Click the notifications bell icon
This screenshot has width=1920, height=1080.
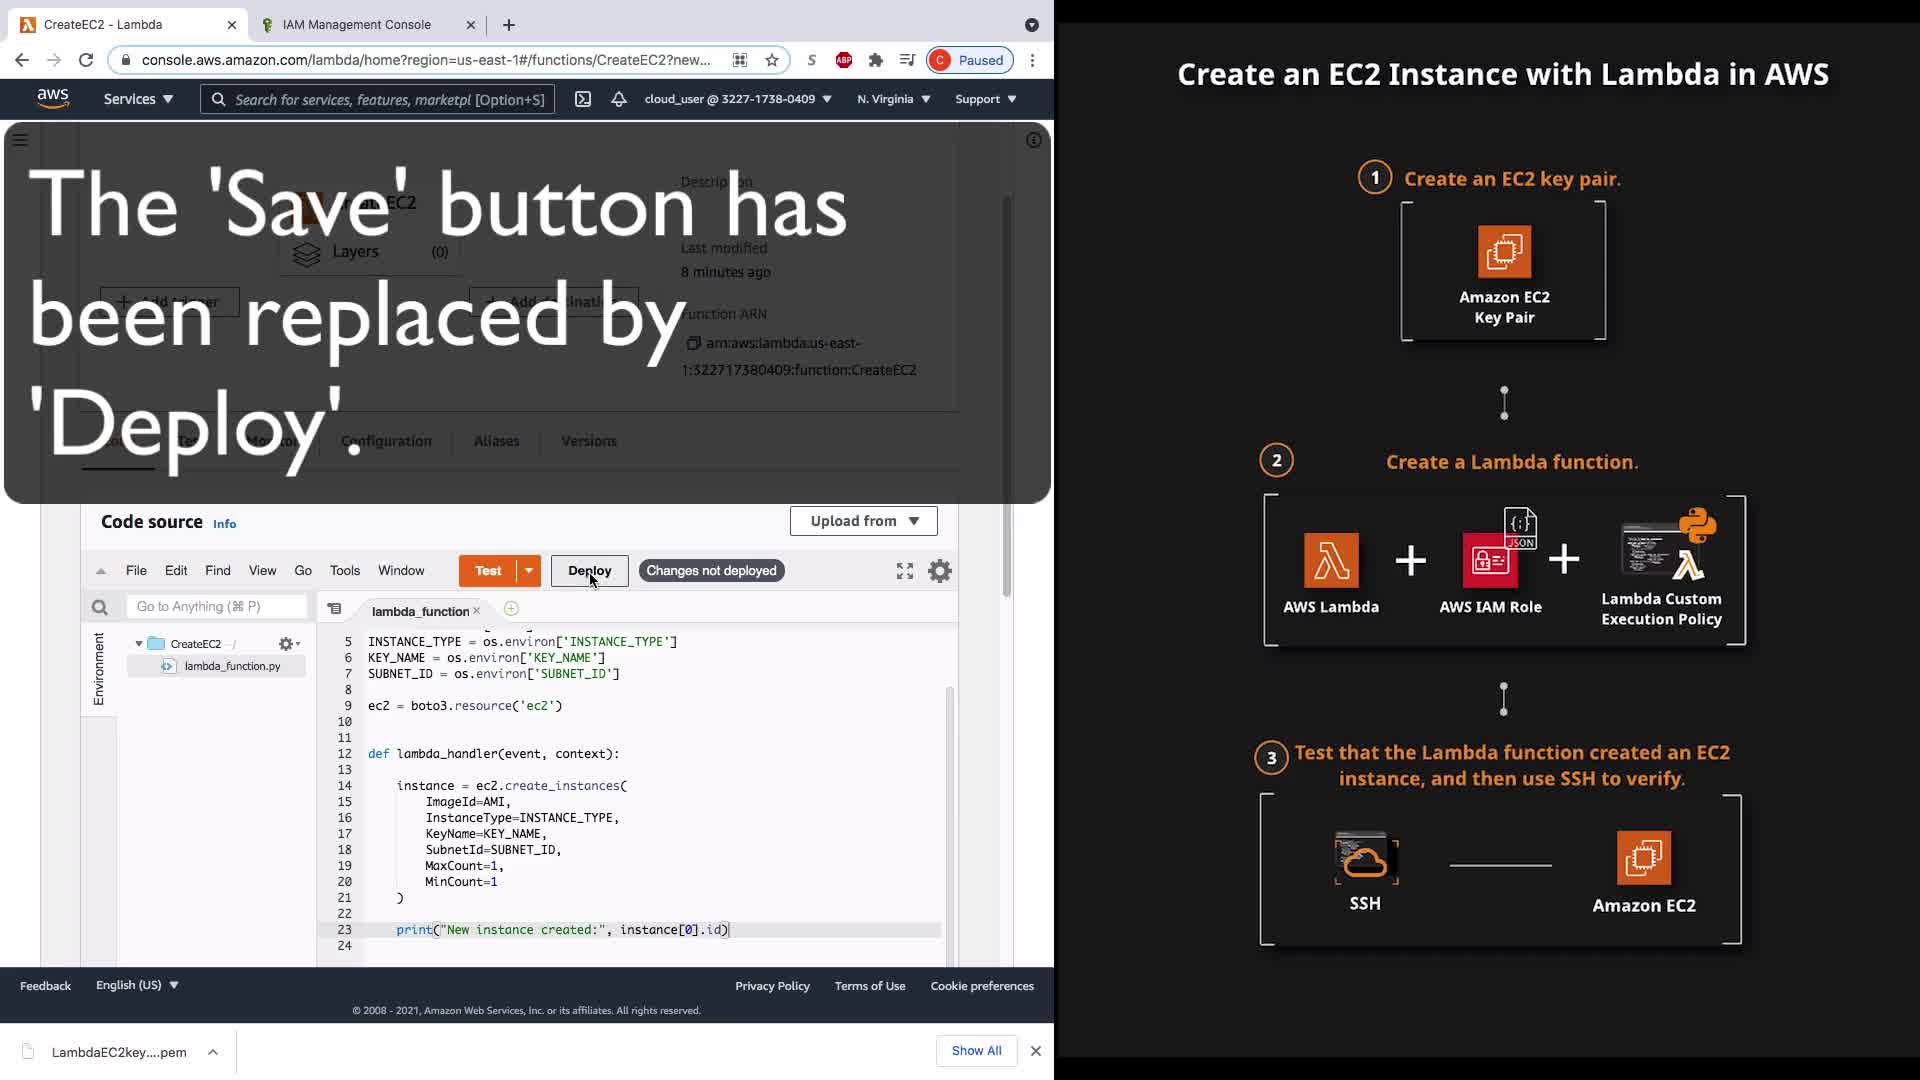(619, 99)
